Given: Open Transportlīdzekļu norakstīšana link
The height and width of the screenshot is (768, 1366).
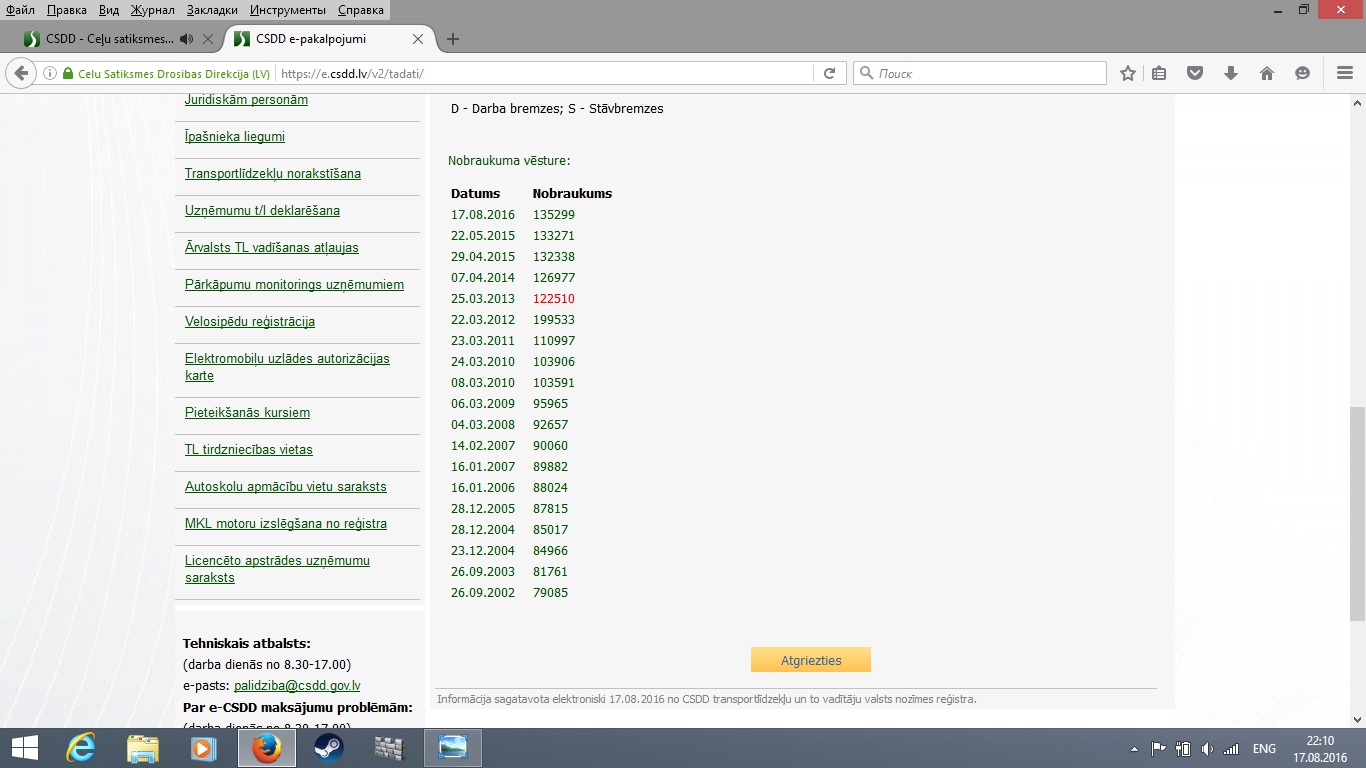Looking at the screenshot, I should [x=273, y=174].
